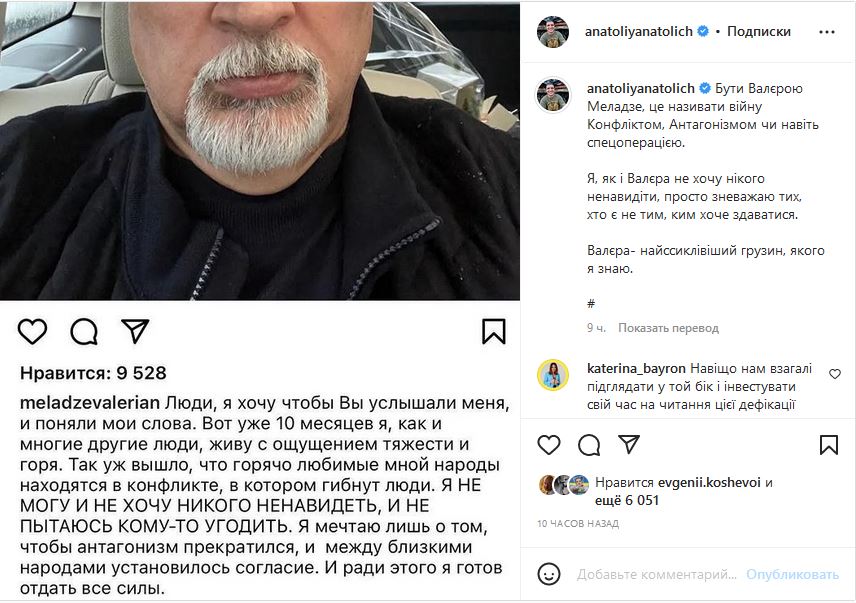Click the Опубликовать button
This screenshot has width=856, height=603.
pos(792,575)
